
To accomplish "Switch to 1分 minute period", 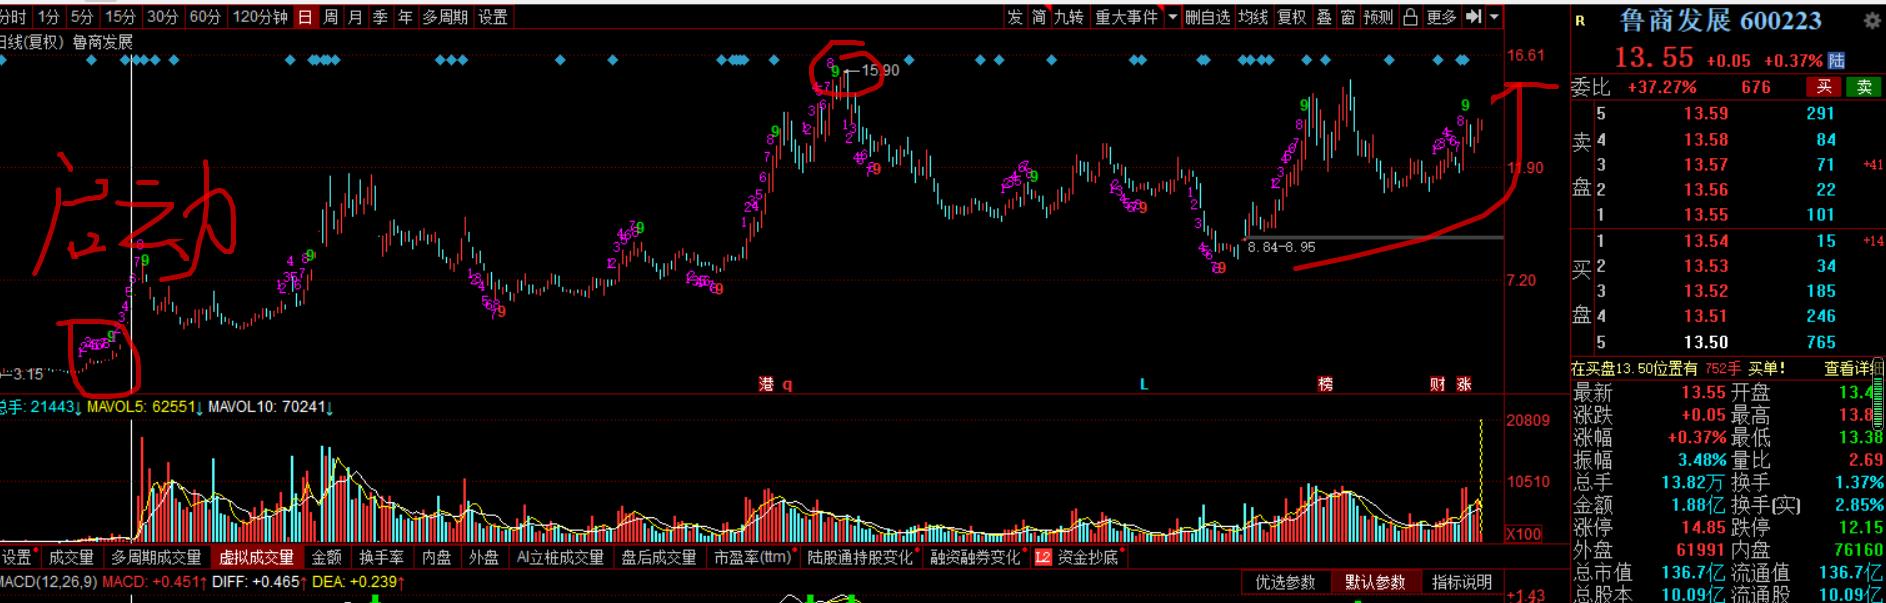I will click(x=49, y=17).
